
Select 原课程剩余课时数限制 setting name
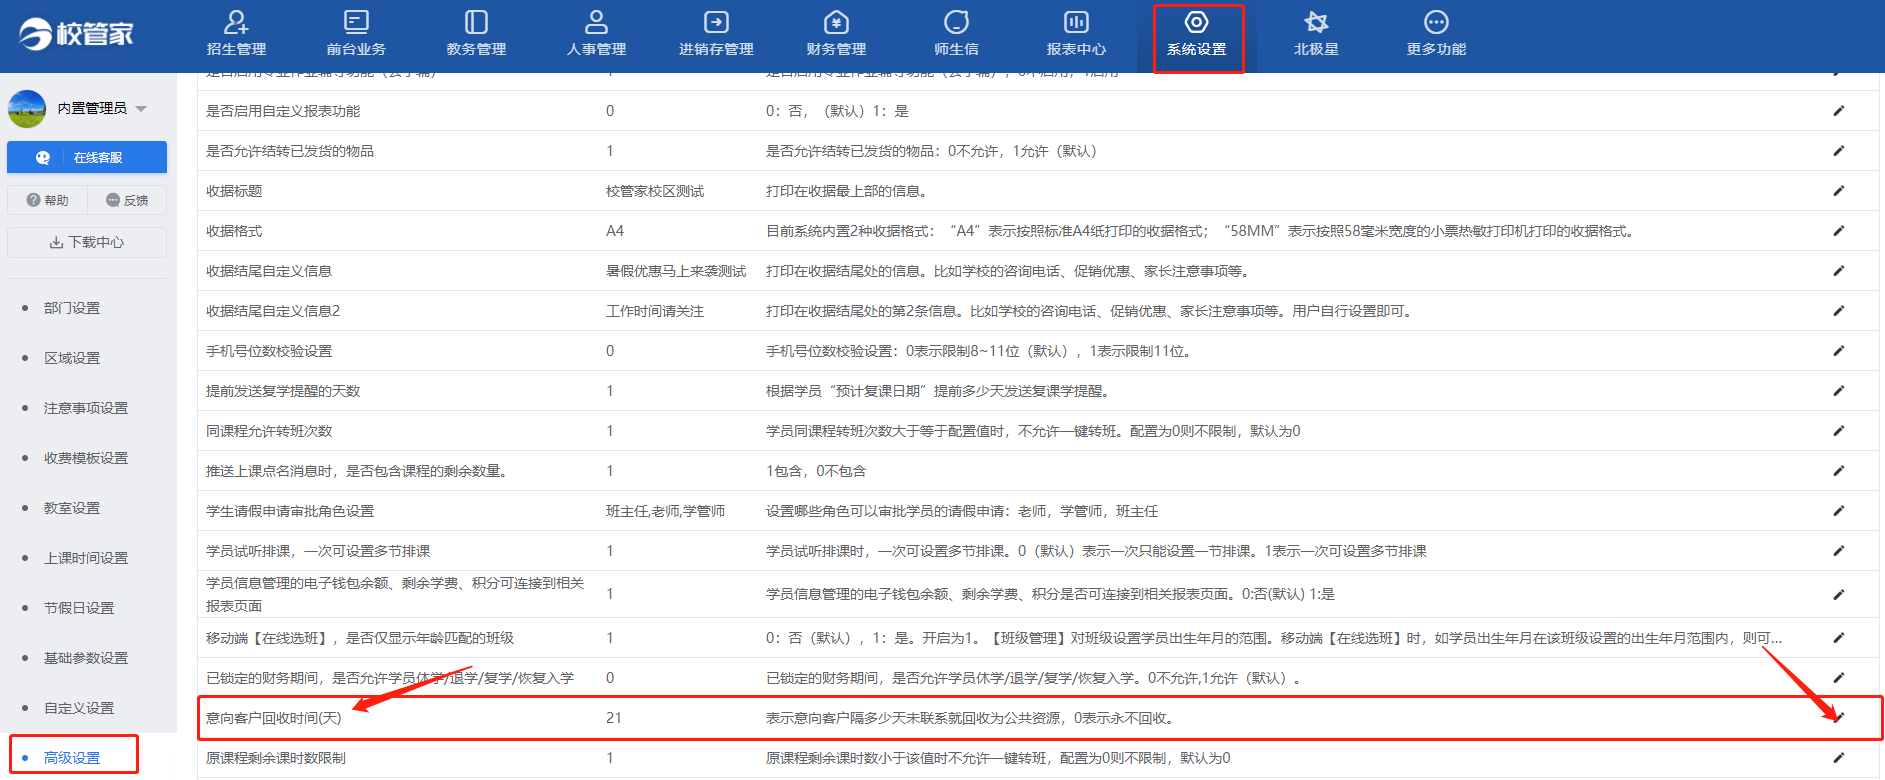[275, 758]
